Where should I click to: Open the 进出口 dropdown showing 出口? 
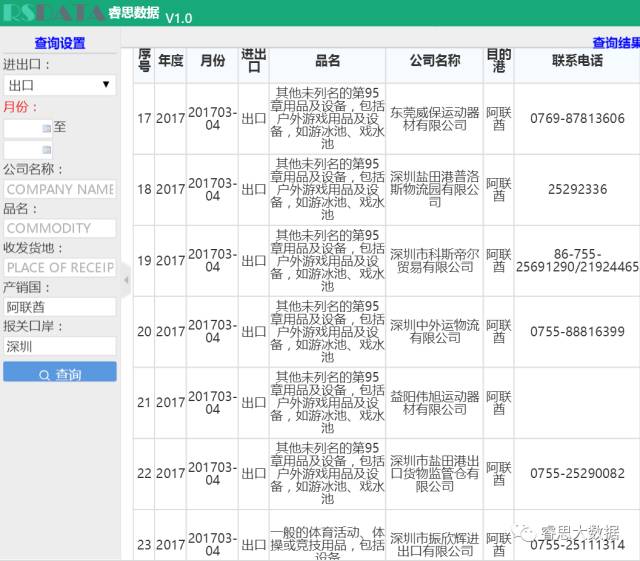point(60,85)
